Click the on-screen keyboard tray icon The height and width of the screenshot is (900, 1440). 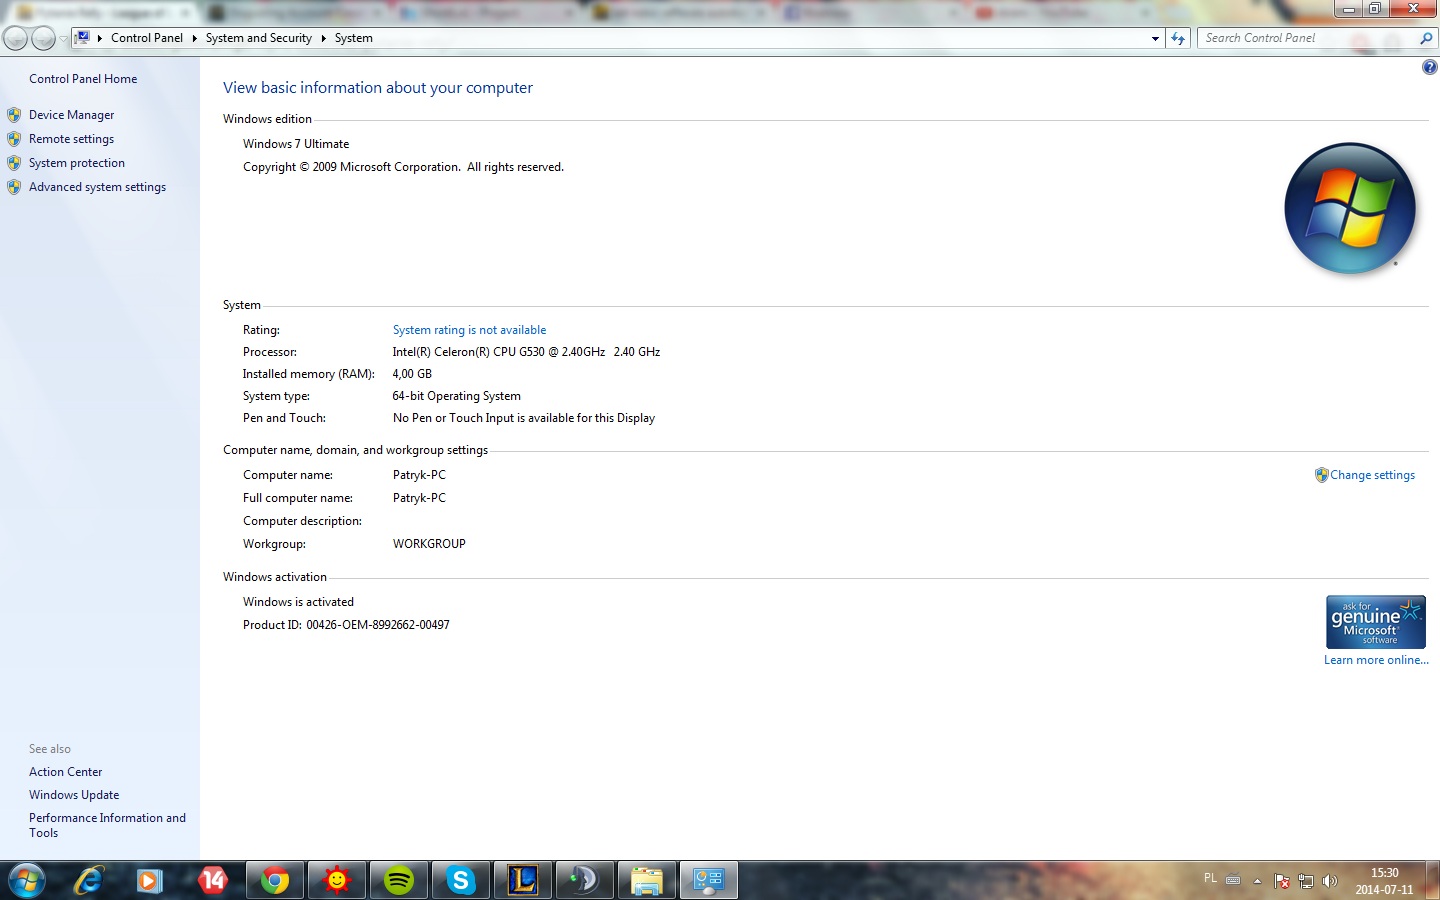click(1233, 881)
